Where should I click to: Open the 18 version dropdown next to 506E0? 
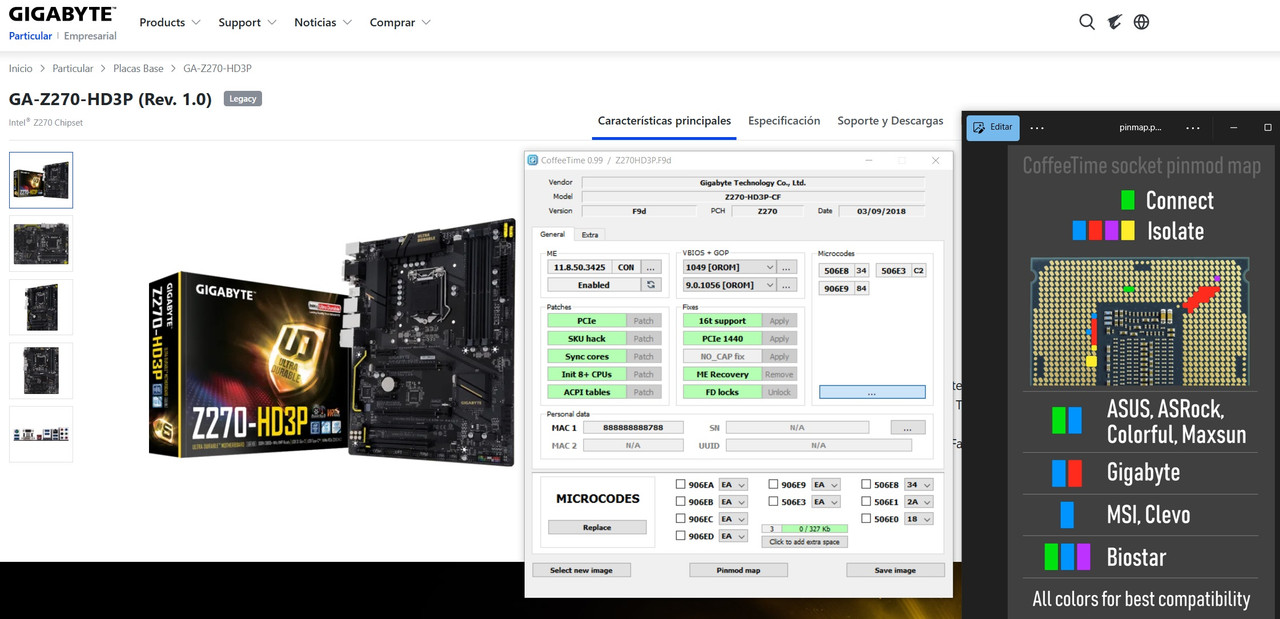[918, 519]
